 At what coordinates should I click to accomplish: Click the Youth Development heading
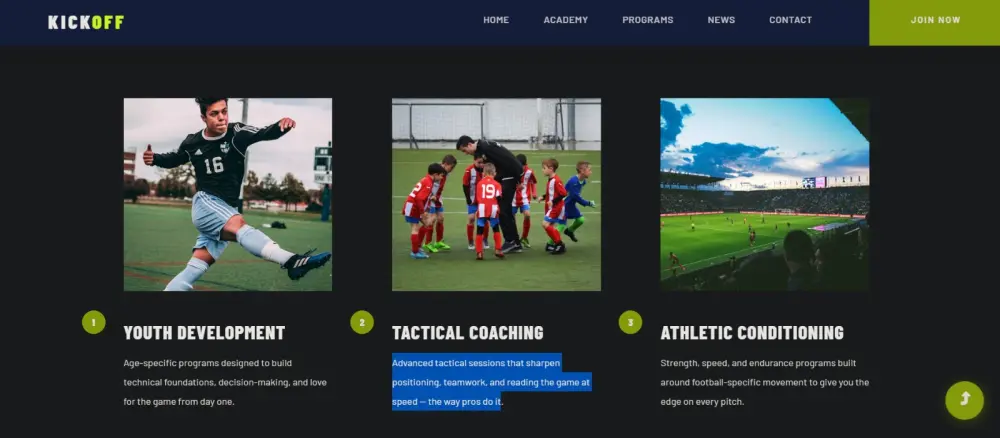(x=204, y=333)
